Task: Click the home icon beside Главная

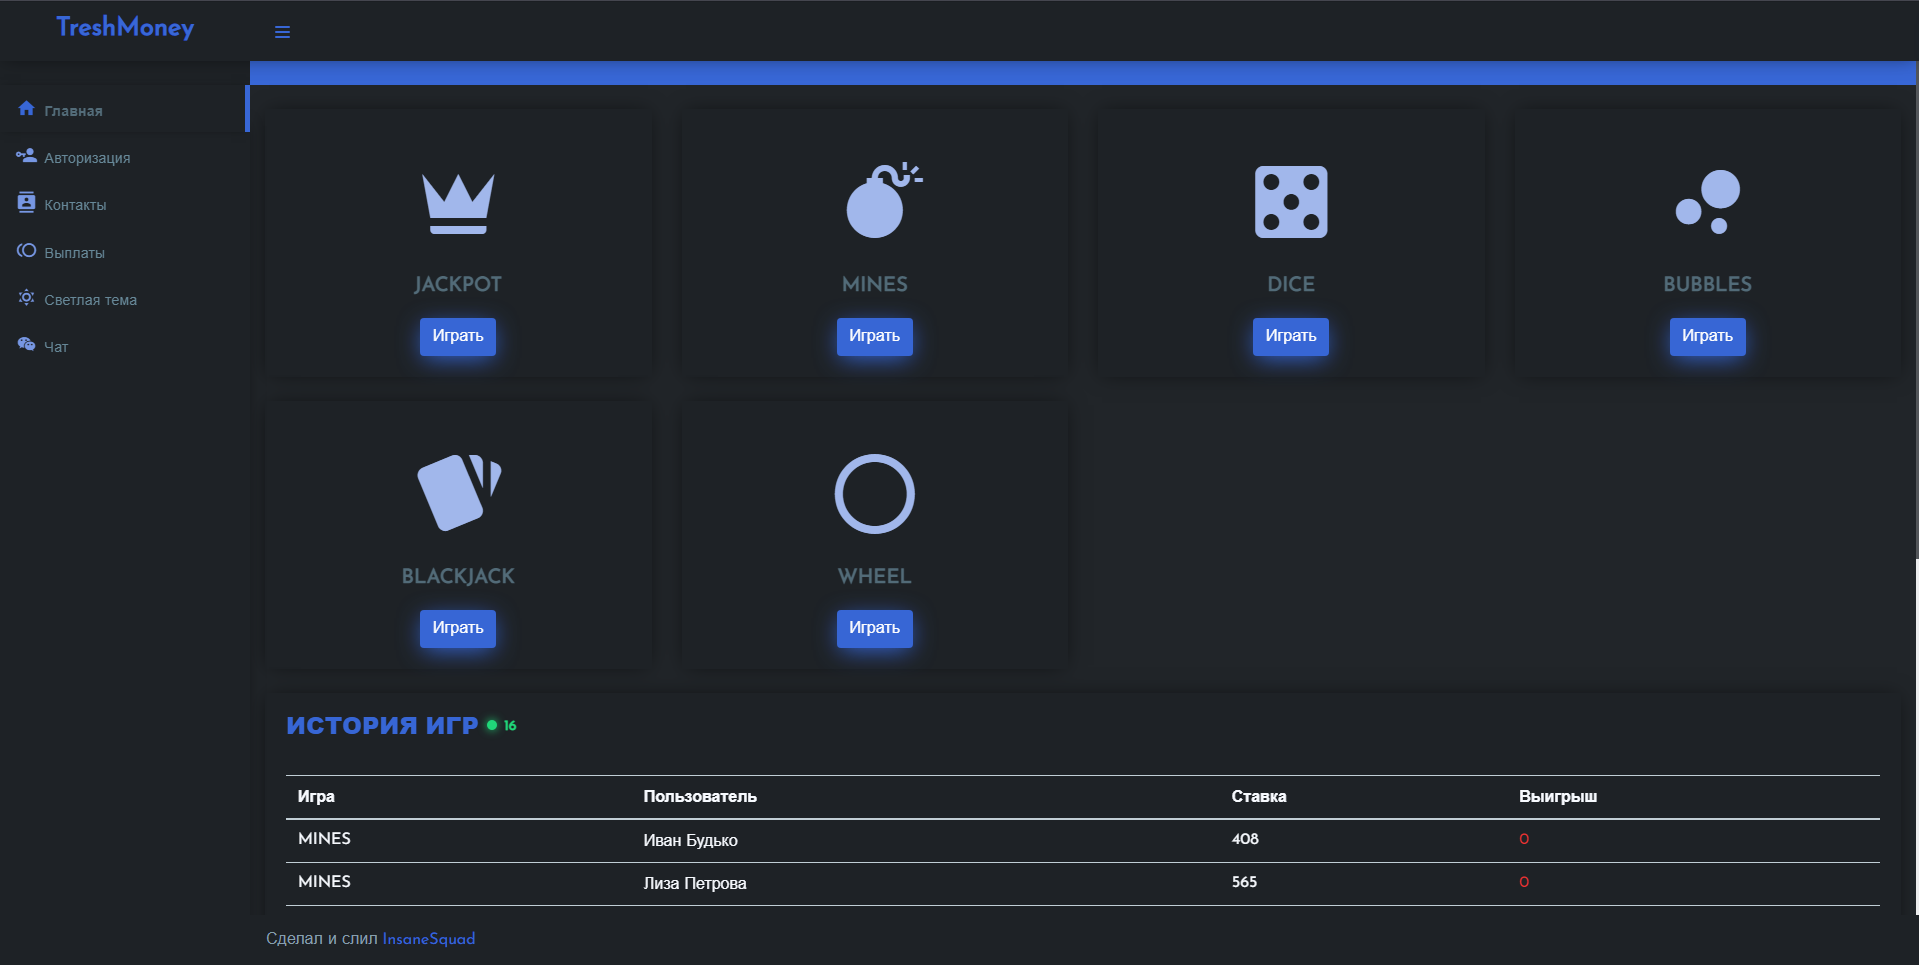Action: pos(27,109)
